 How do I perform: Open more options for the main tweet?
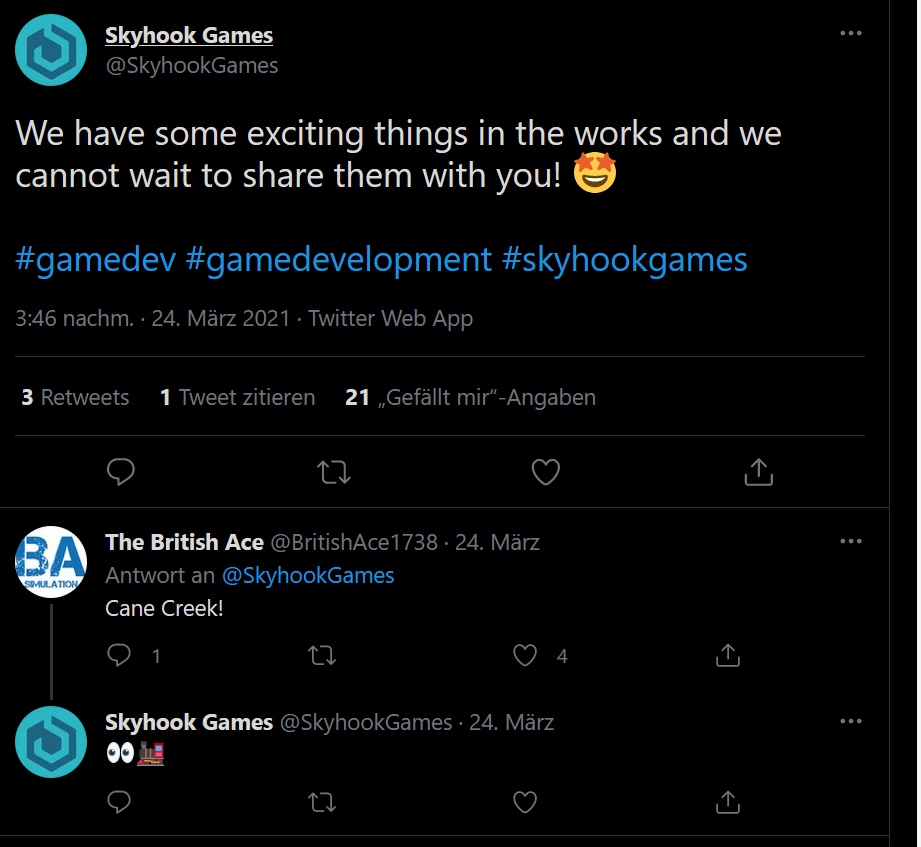(x=850, y=33)
